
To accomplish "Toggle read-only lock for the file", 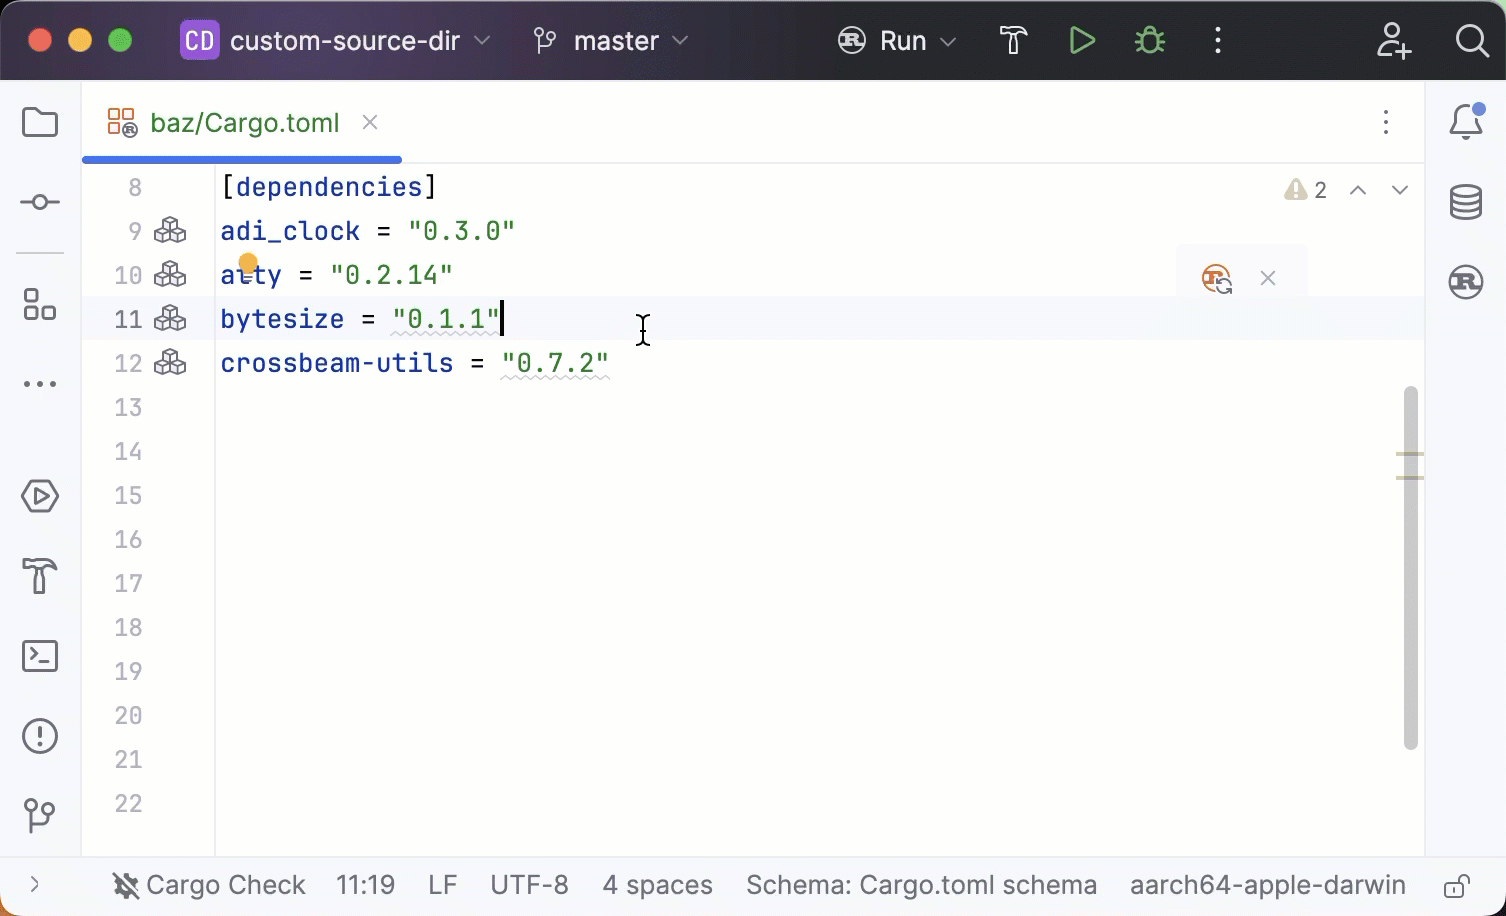I will (1456, 886).
